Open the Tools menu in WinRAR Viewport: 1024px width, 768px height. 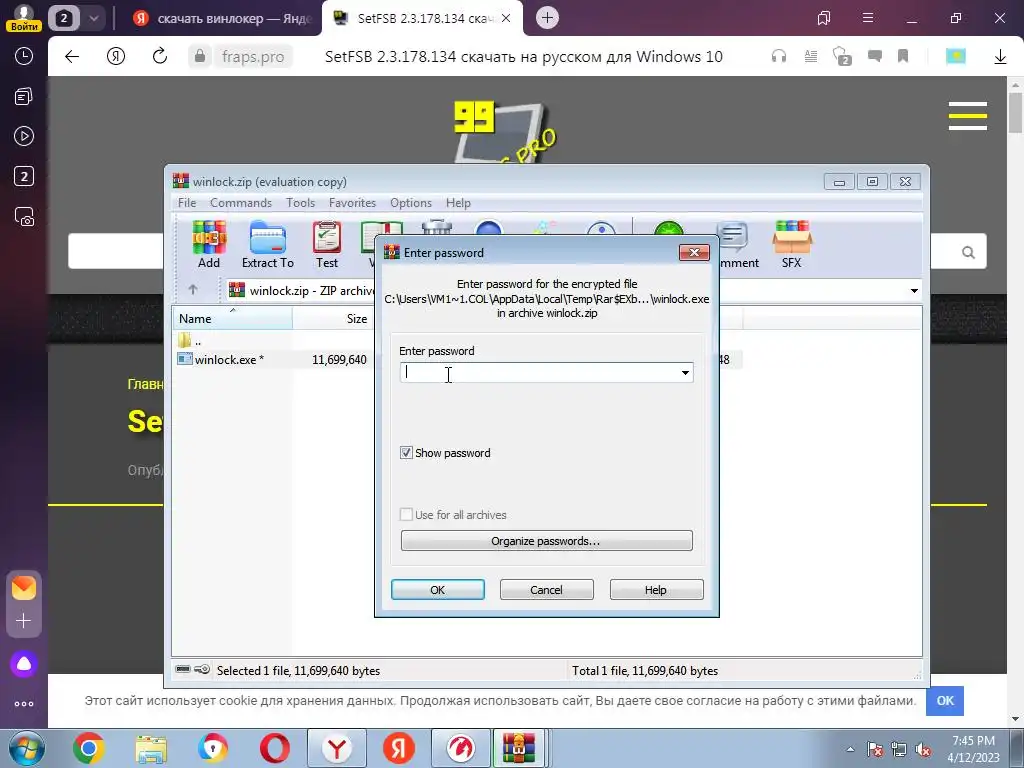[300, 203]
